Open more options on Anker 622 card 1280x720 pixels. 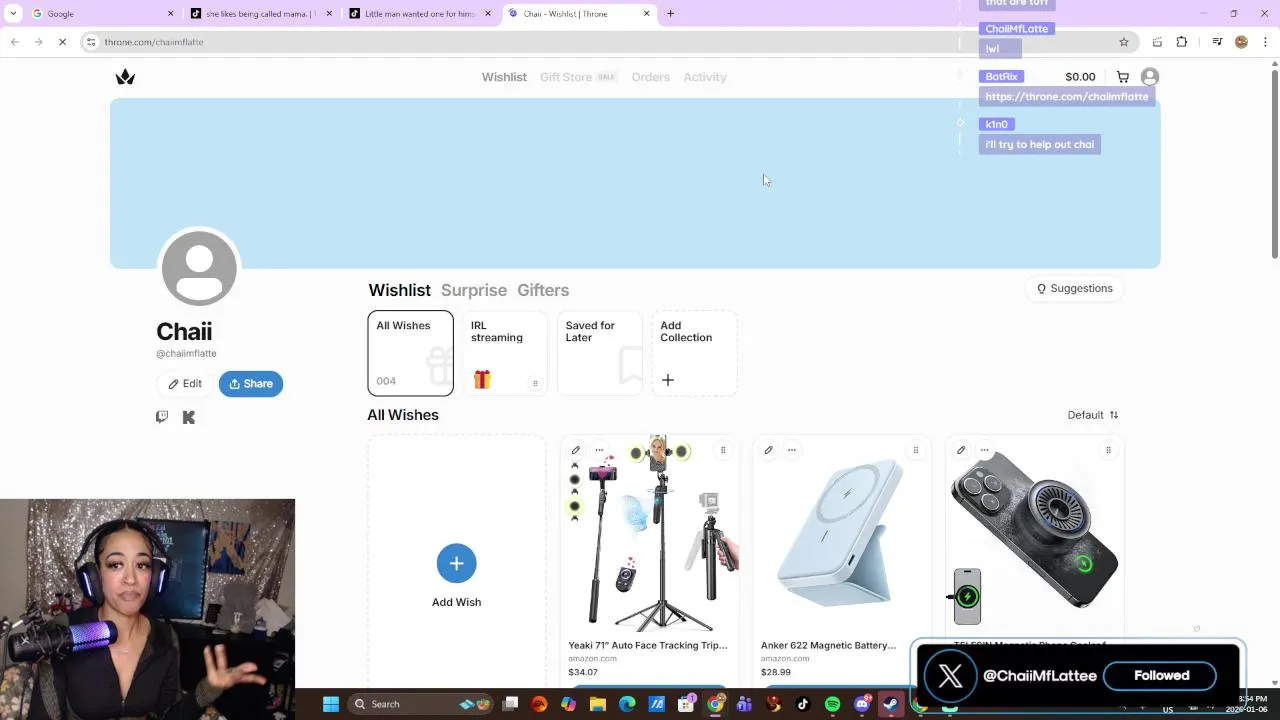tap(791, 450)
